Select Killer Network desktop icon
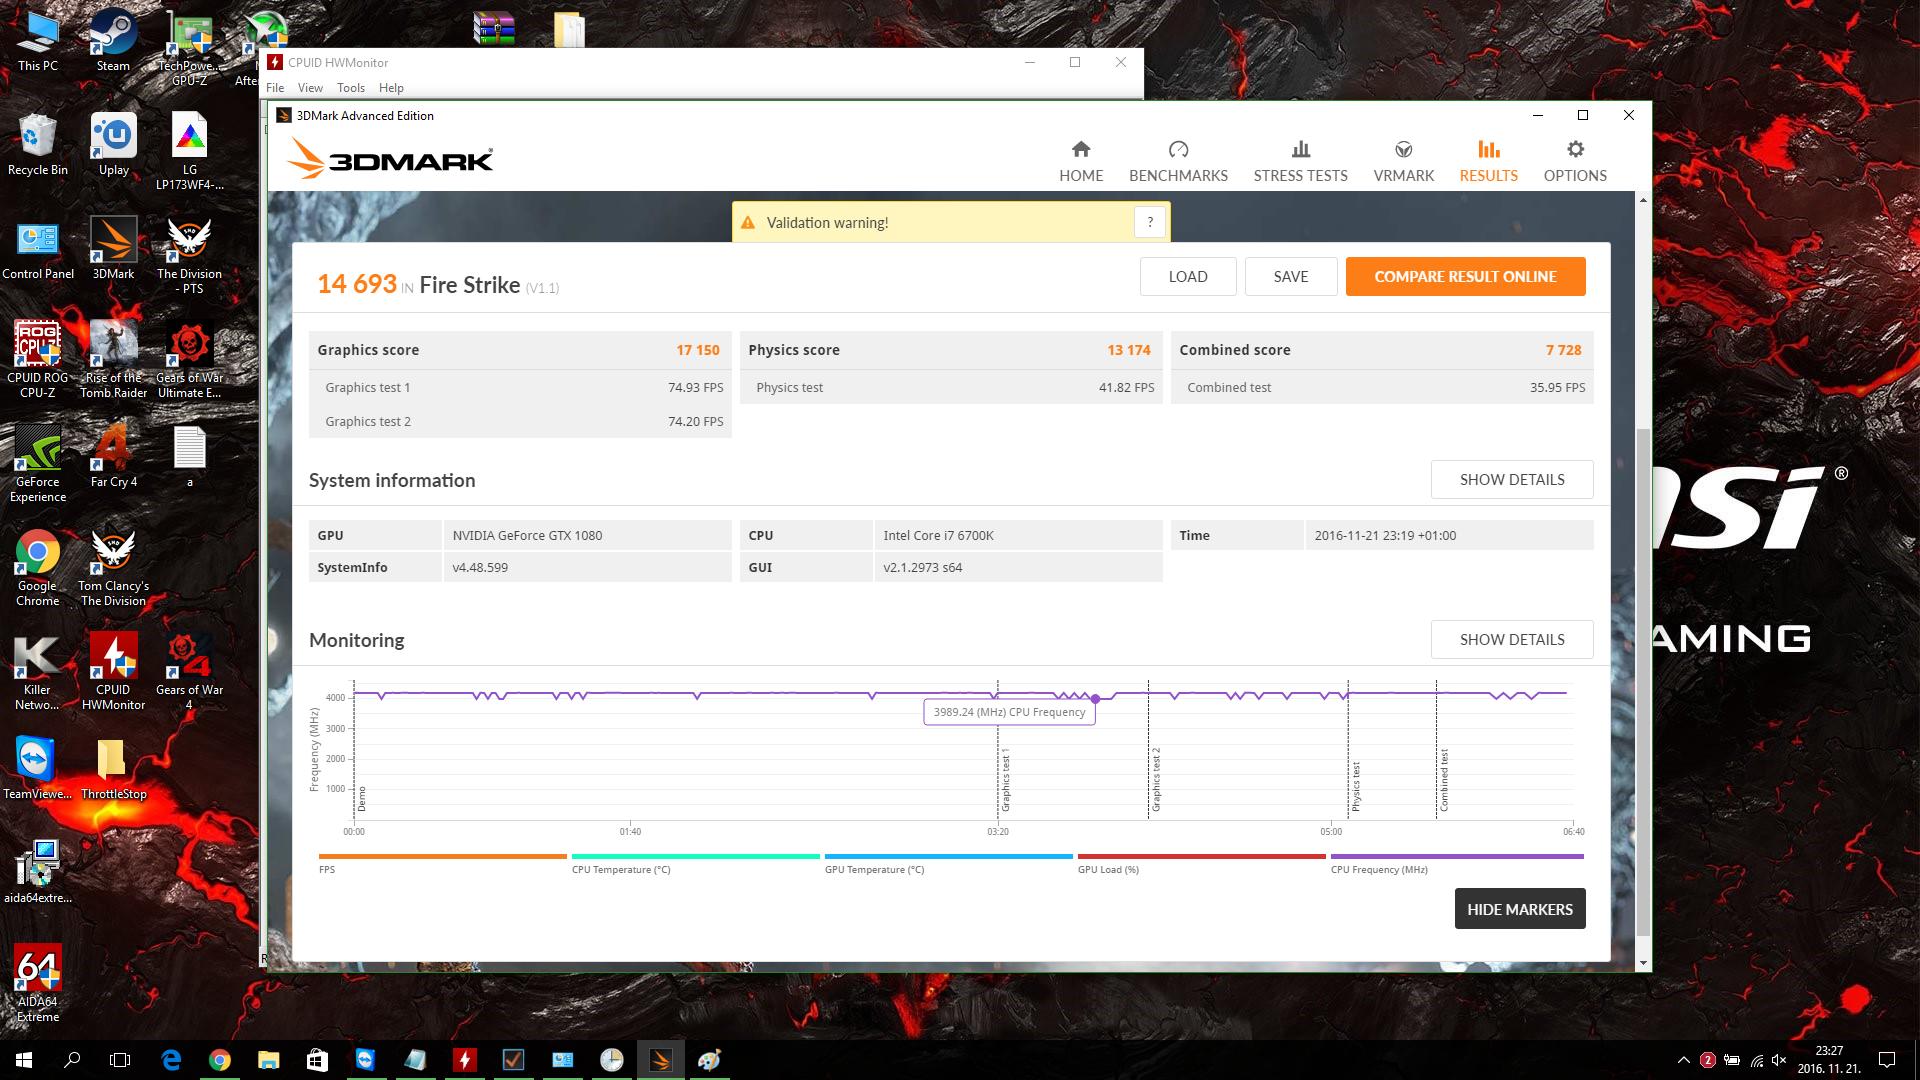Viewport: 1920px width, 1080px height. pos(38,672)
